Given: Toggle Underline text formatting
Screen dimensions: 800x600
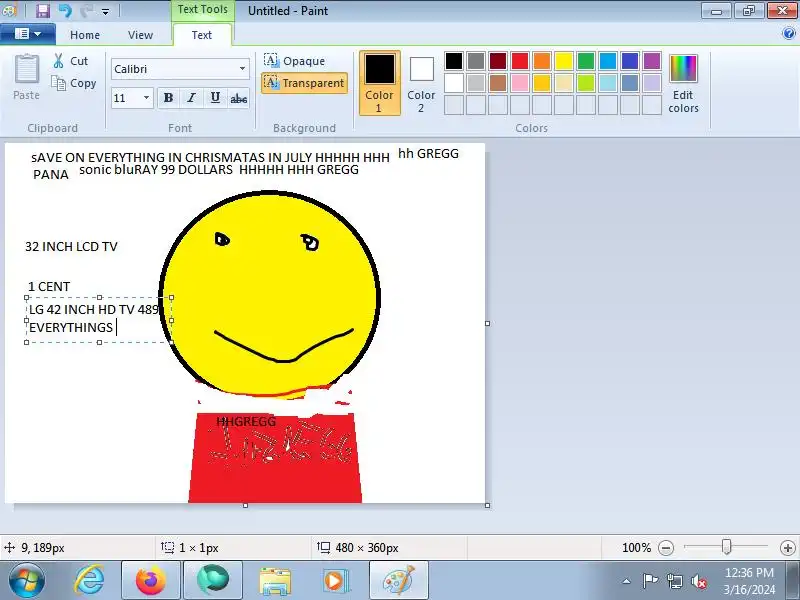Looking at the screenshot, I should [215, 97].
